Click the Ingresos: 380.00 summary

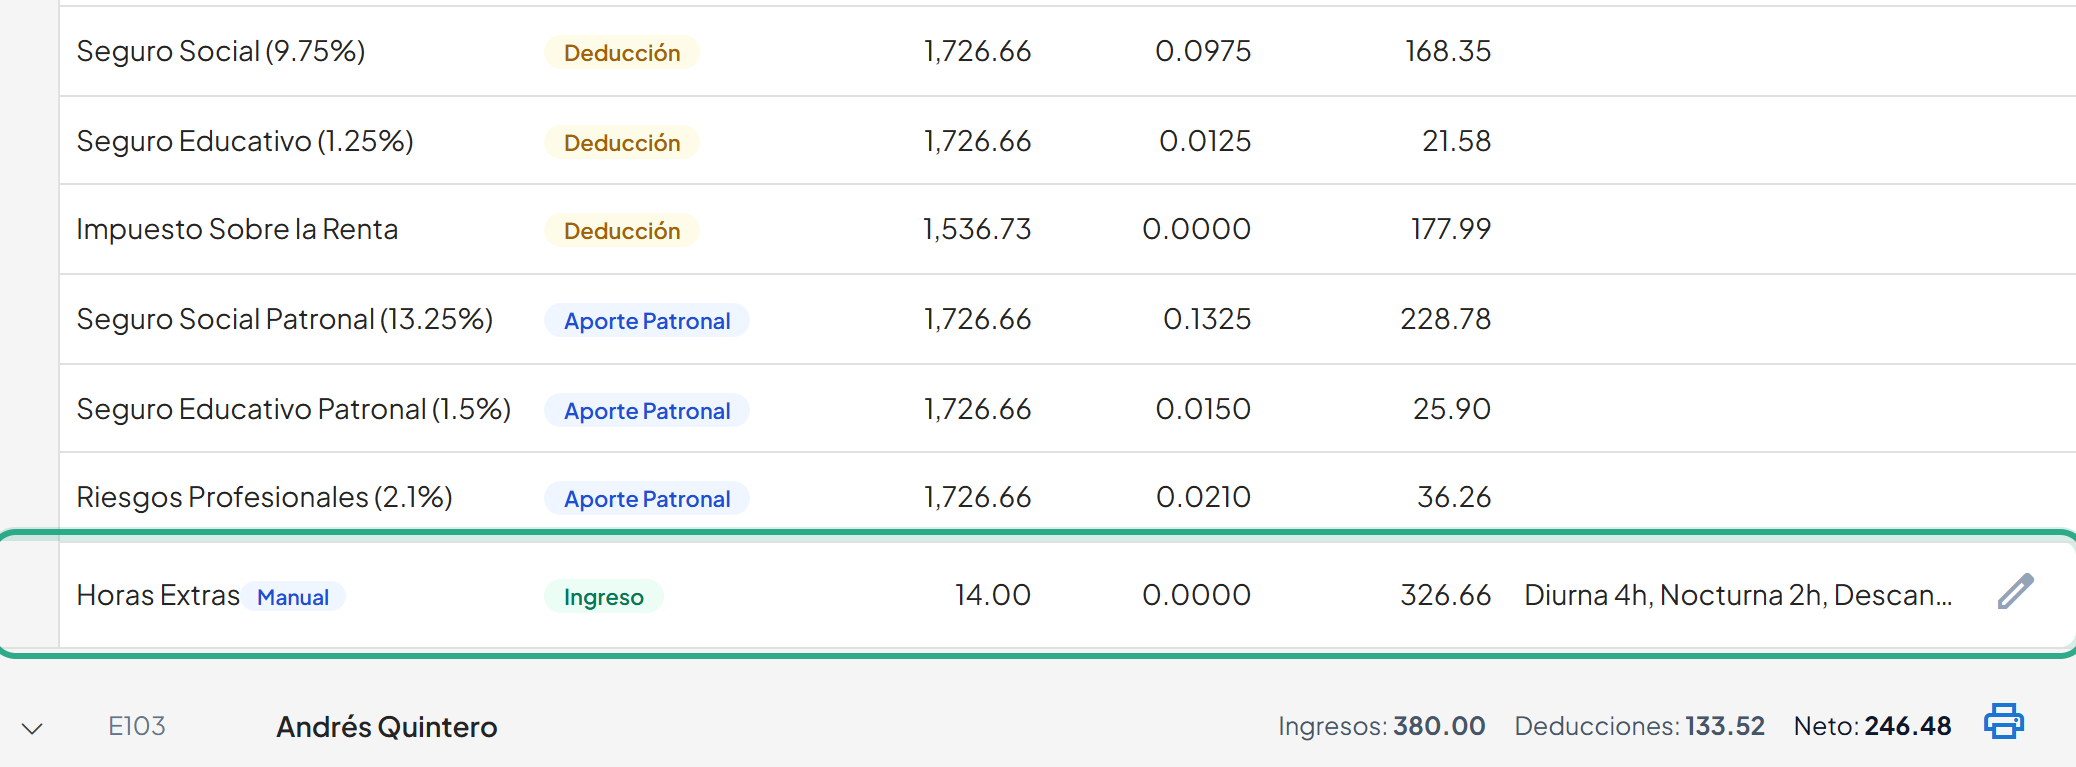pos(1382,726)
